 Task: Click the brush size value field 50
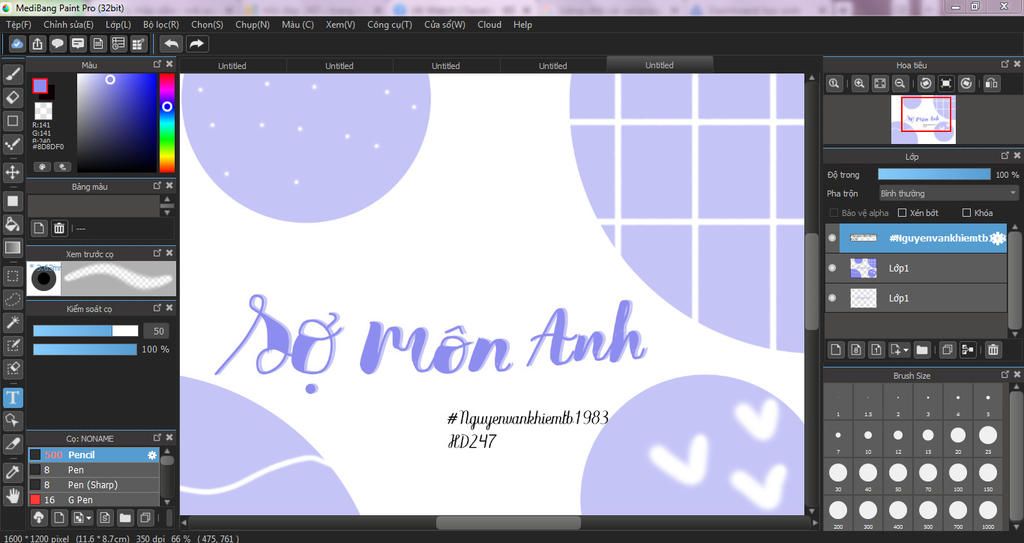pyautogui.click(x=158, y=331)
